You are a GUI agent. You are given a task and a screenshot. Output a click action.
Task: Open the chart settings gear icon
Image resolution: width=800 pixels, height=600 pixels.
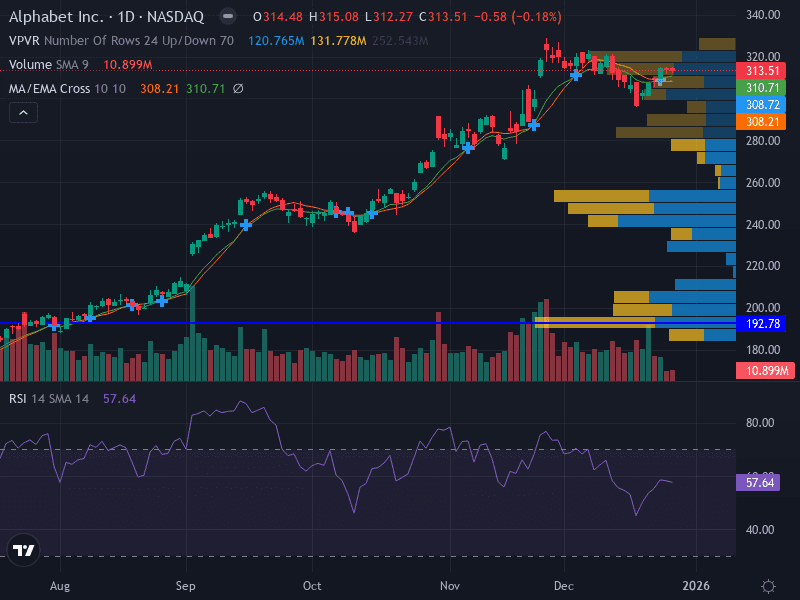tap(768, 586)
